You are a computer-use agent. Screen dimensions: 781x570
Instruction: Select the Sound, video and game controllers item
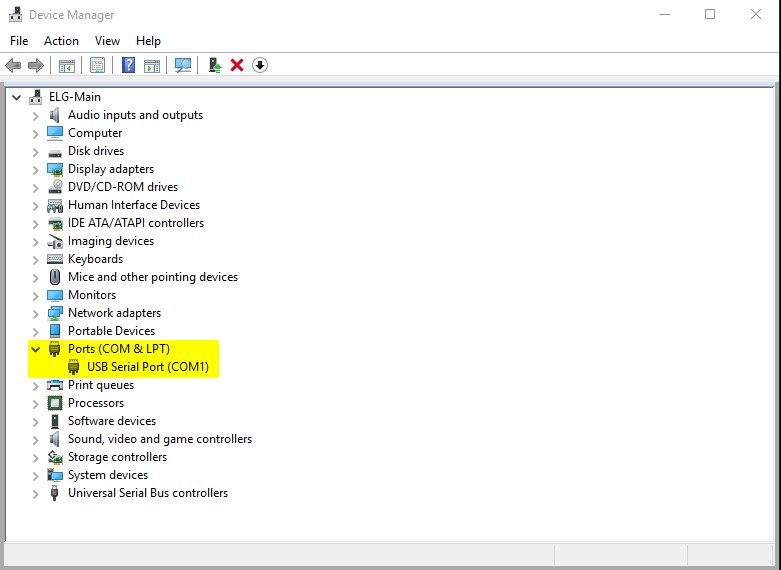click(x=159, y=439)
